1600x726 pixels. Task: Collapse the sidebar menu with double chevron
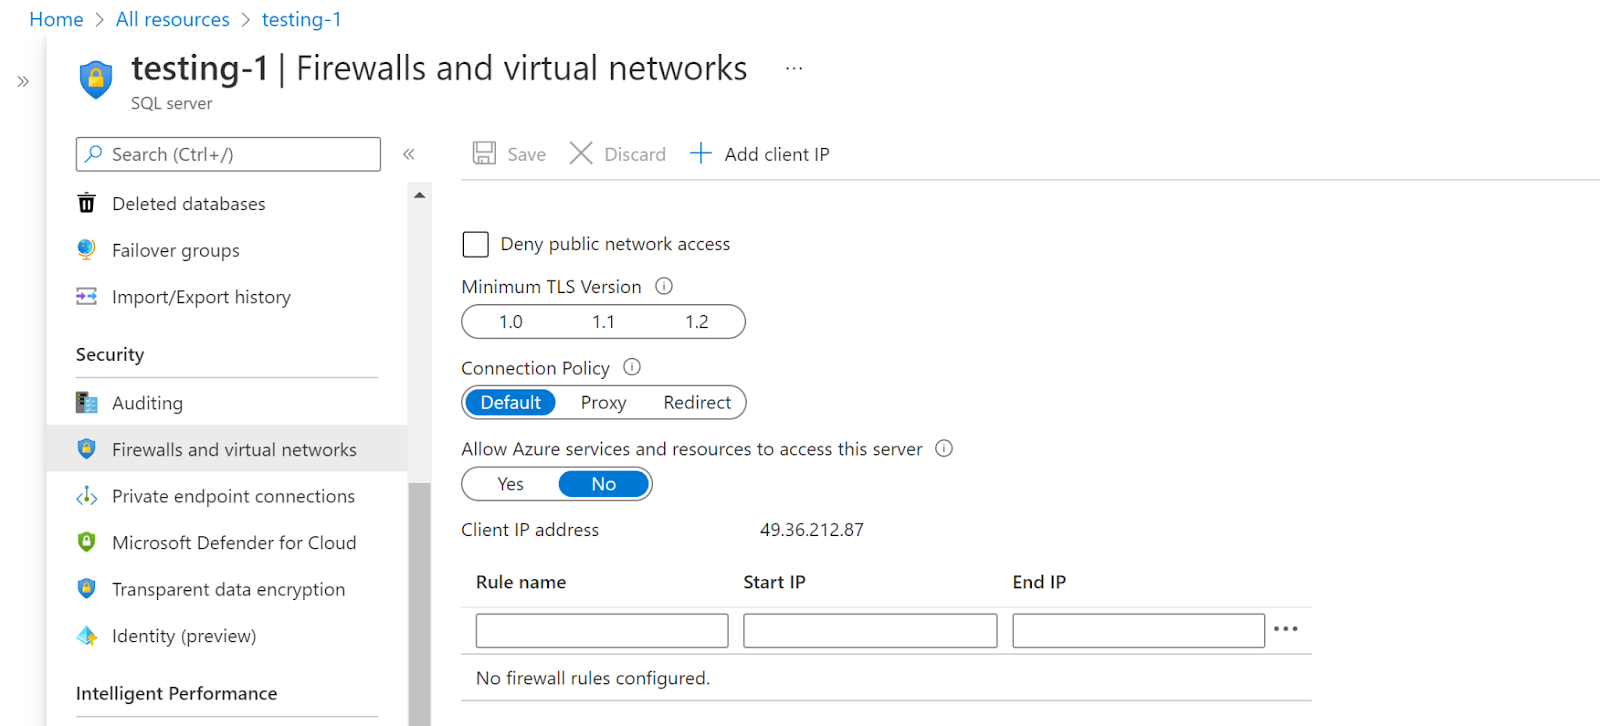click(x=409, y=154)
